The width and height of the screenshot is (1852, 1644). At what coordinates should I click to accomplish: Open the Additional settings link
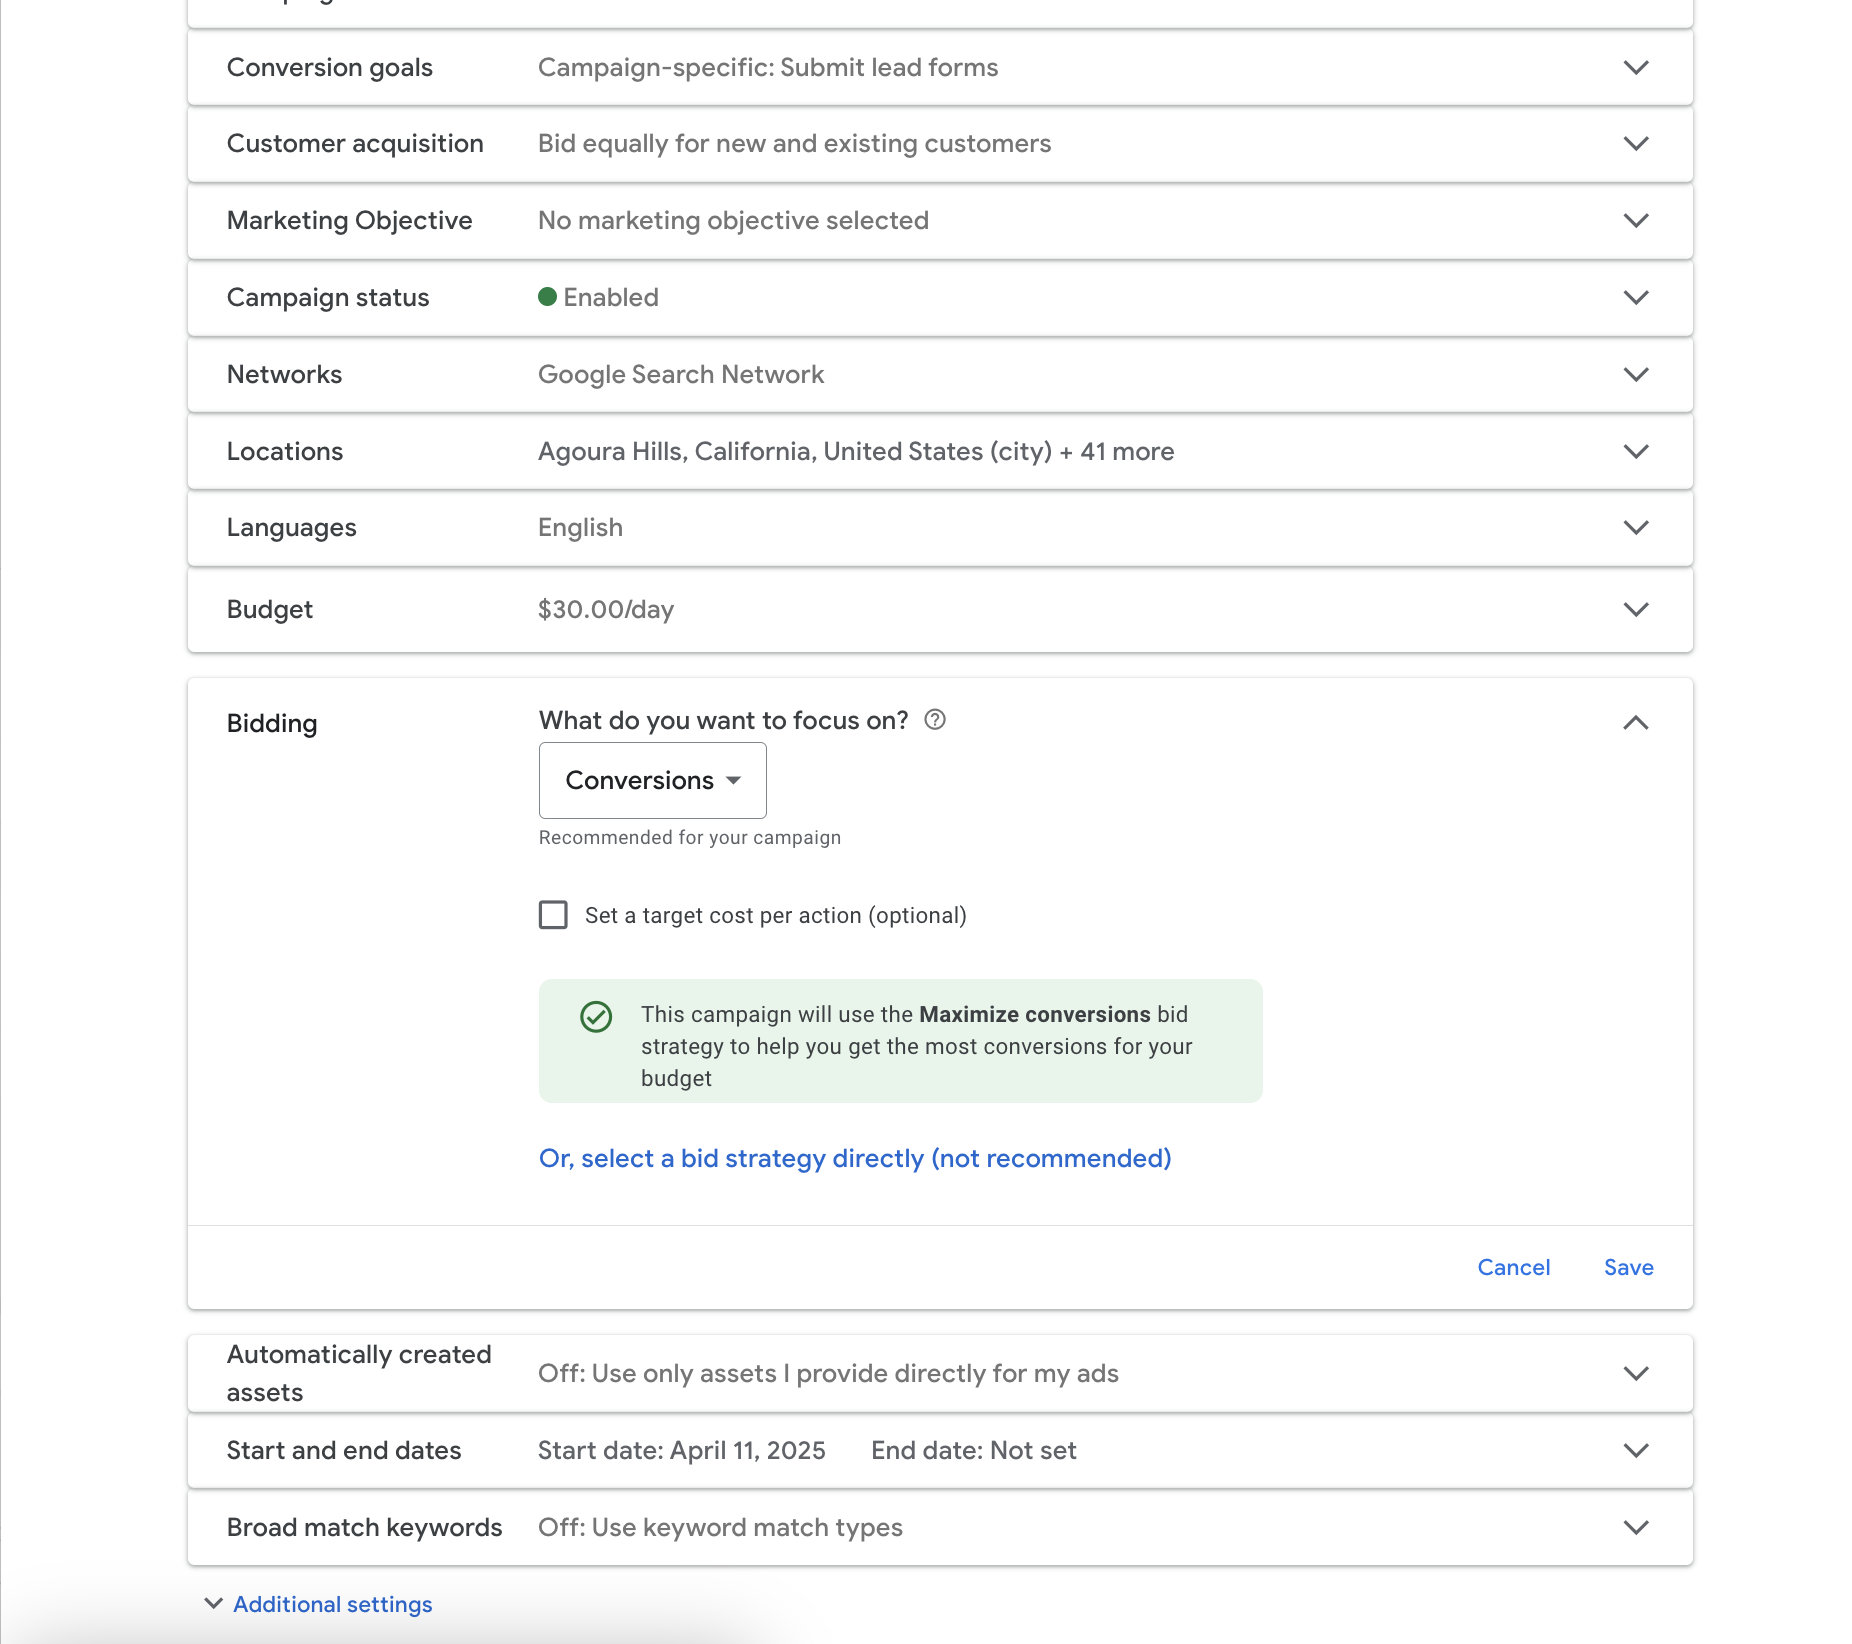point(332,1604)
